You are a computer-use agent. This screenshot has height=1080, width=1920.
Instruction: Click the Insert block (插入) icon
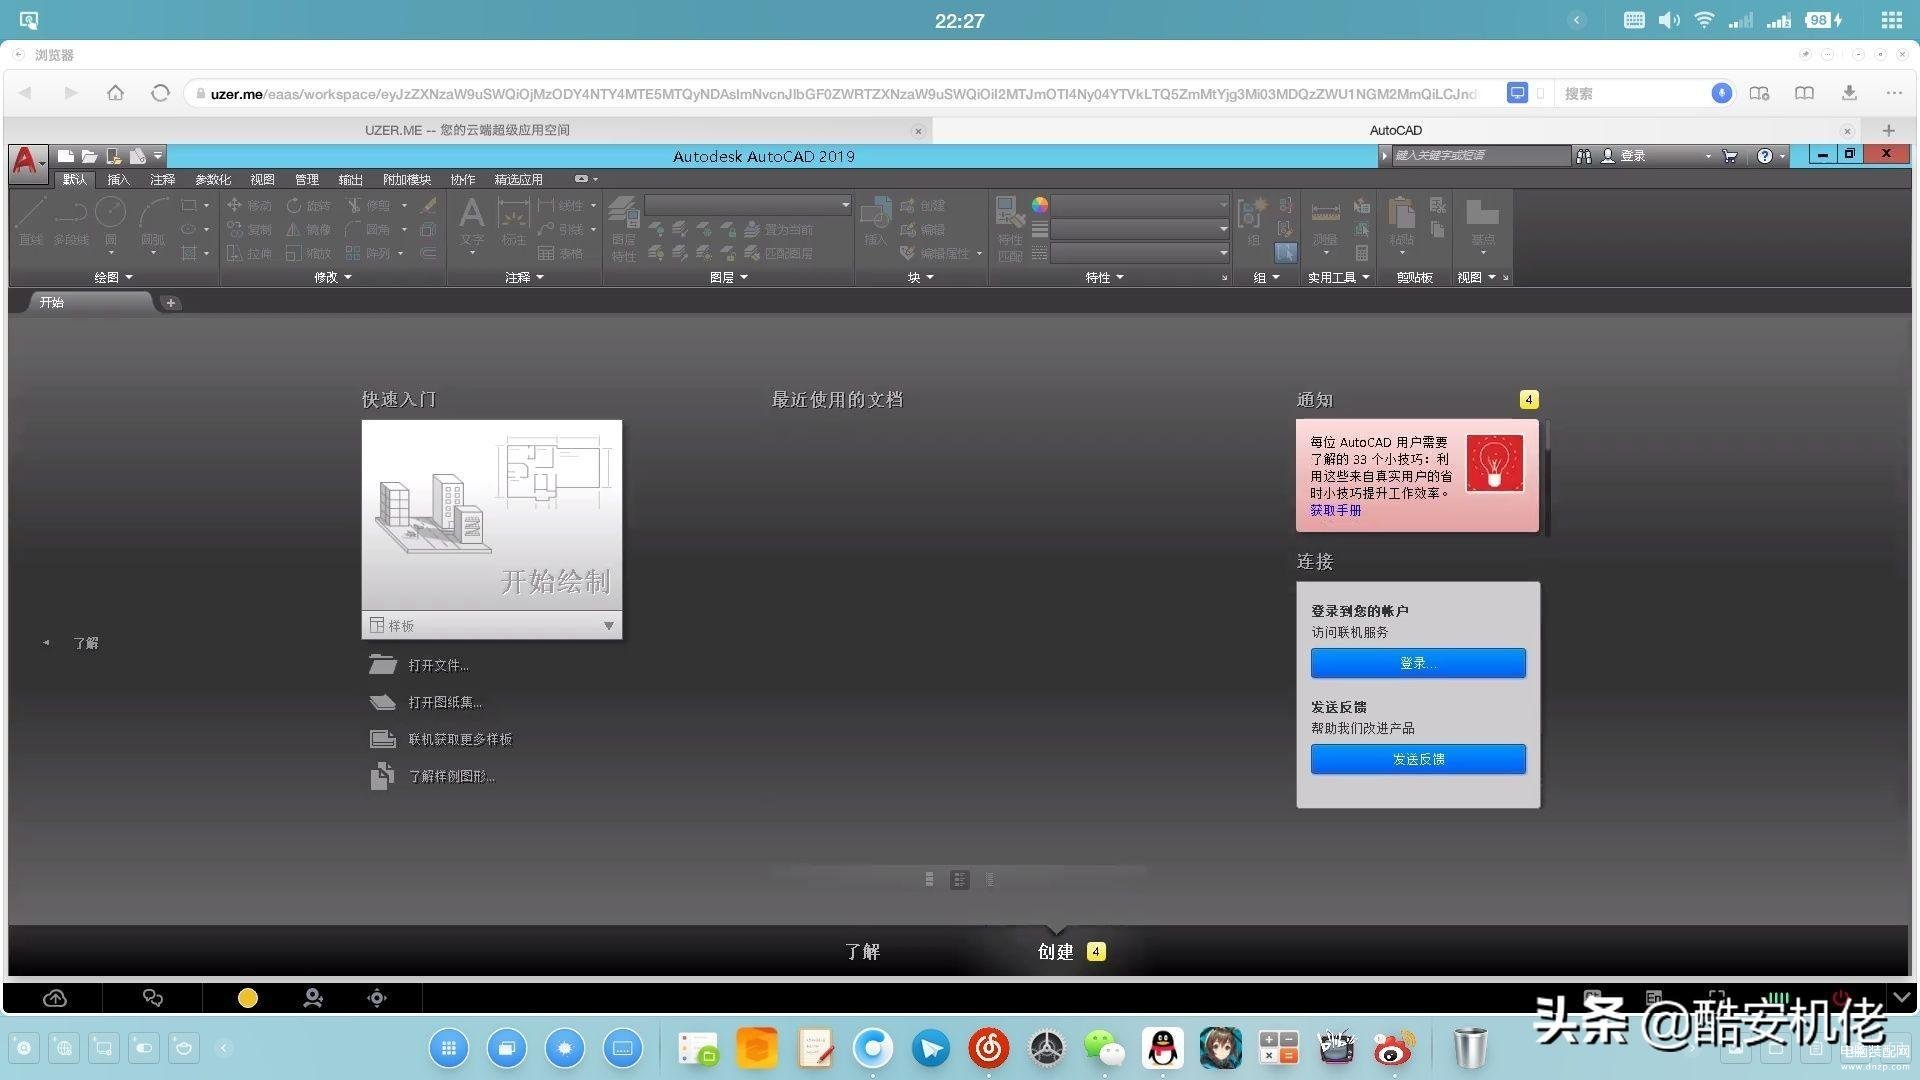point(876,221)
